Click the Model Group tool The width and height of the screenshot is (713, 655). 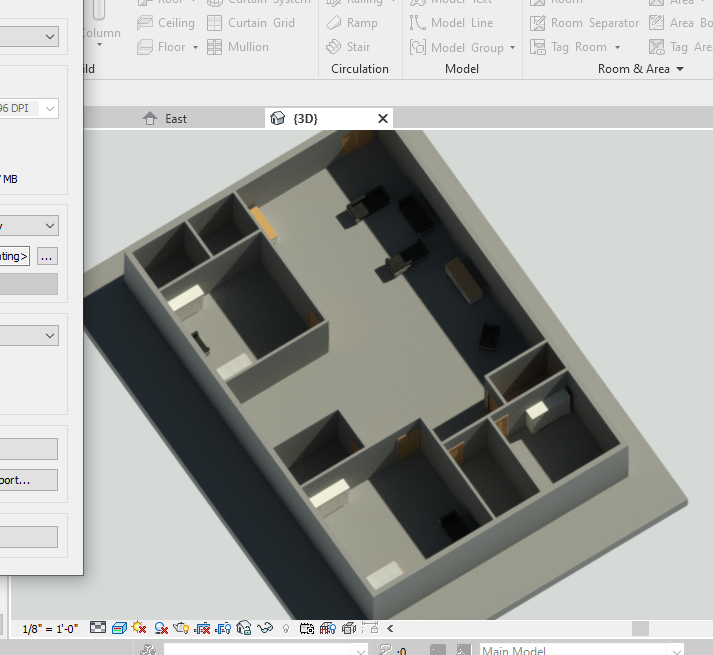tap(457, 47)
